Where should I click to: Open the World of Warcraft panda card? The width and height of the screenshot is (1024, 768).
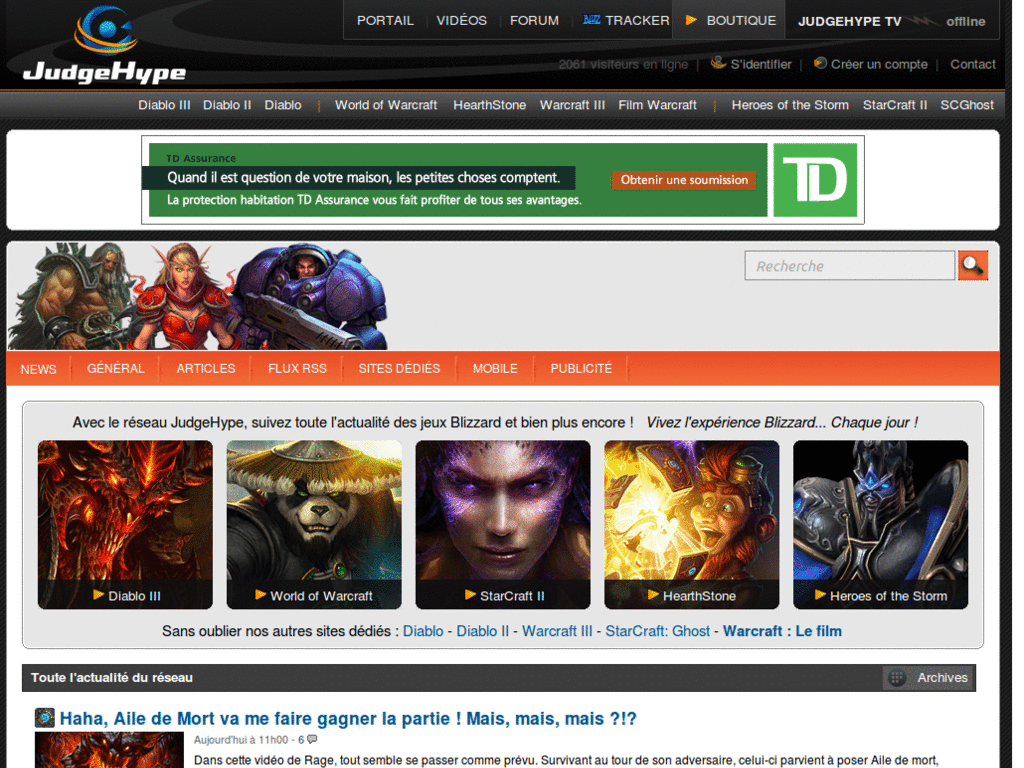tap(314, 524)
